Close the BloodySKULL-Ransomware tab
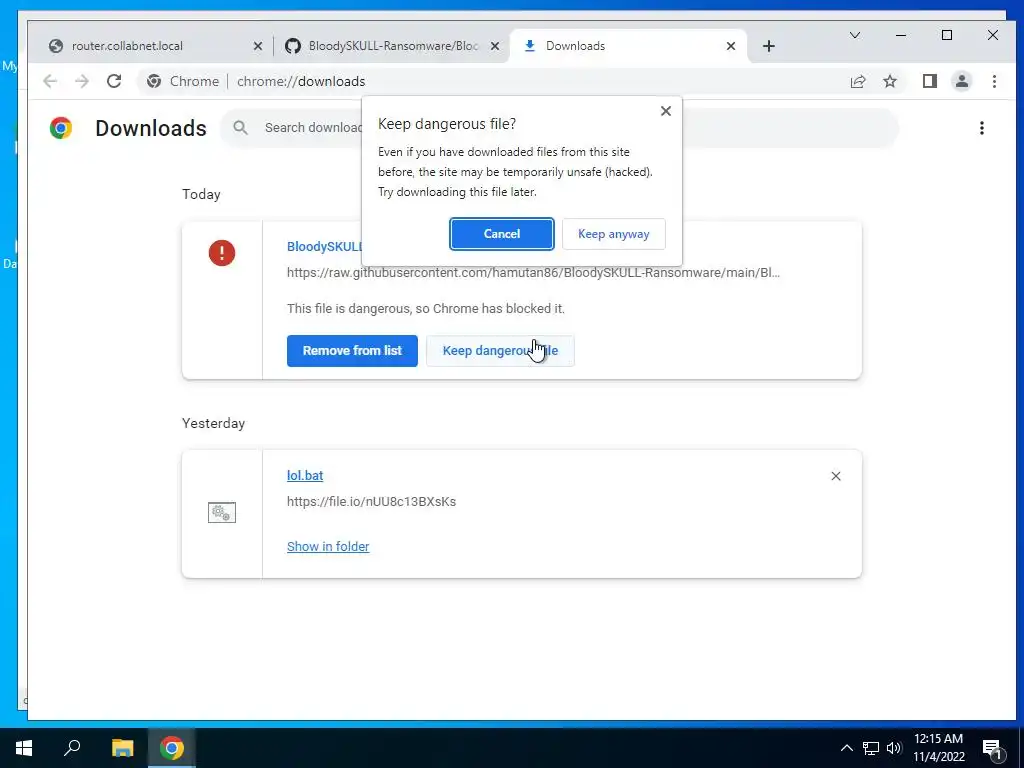Viewport: 1024px width, 768px height. coord(495,46)
